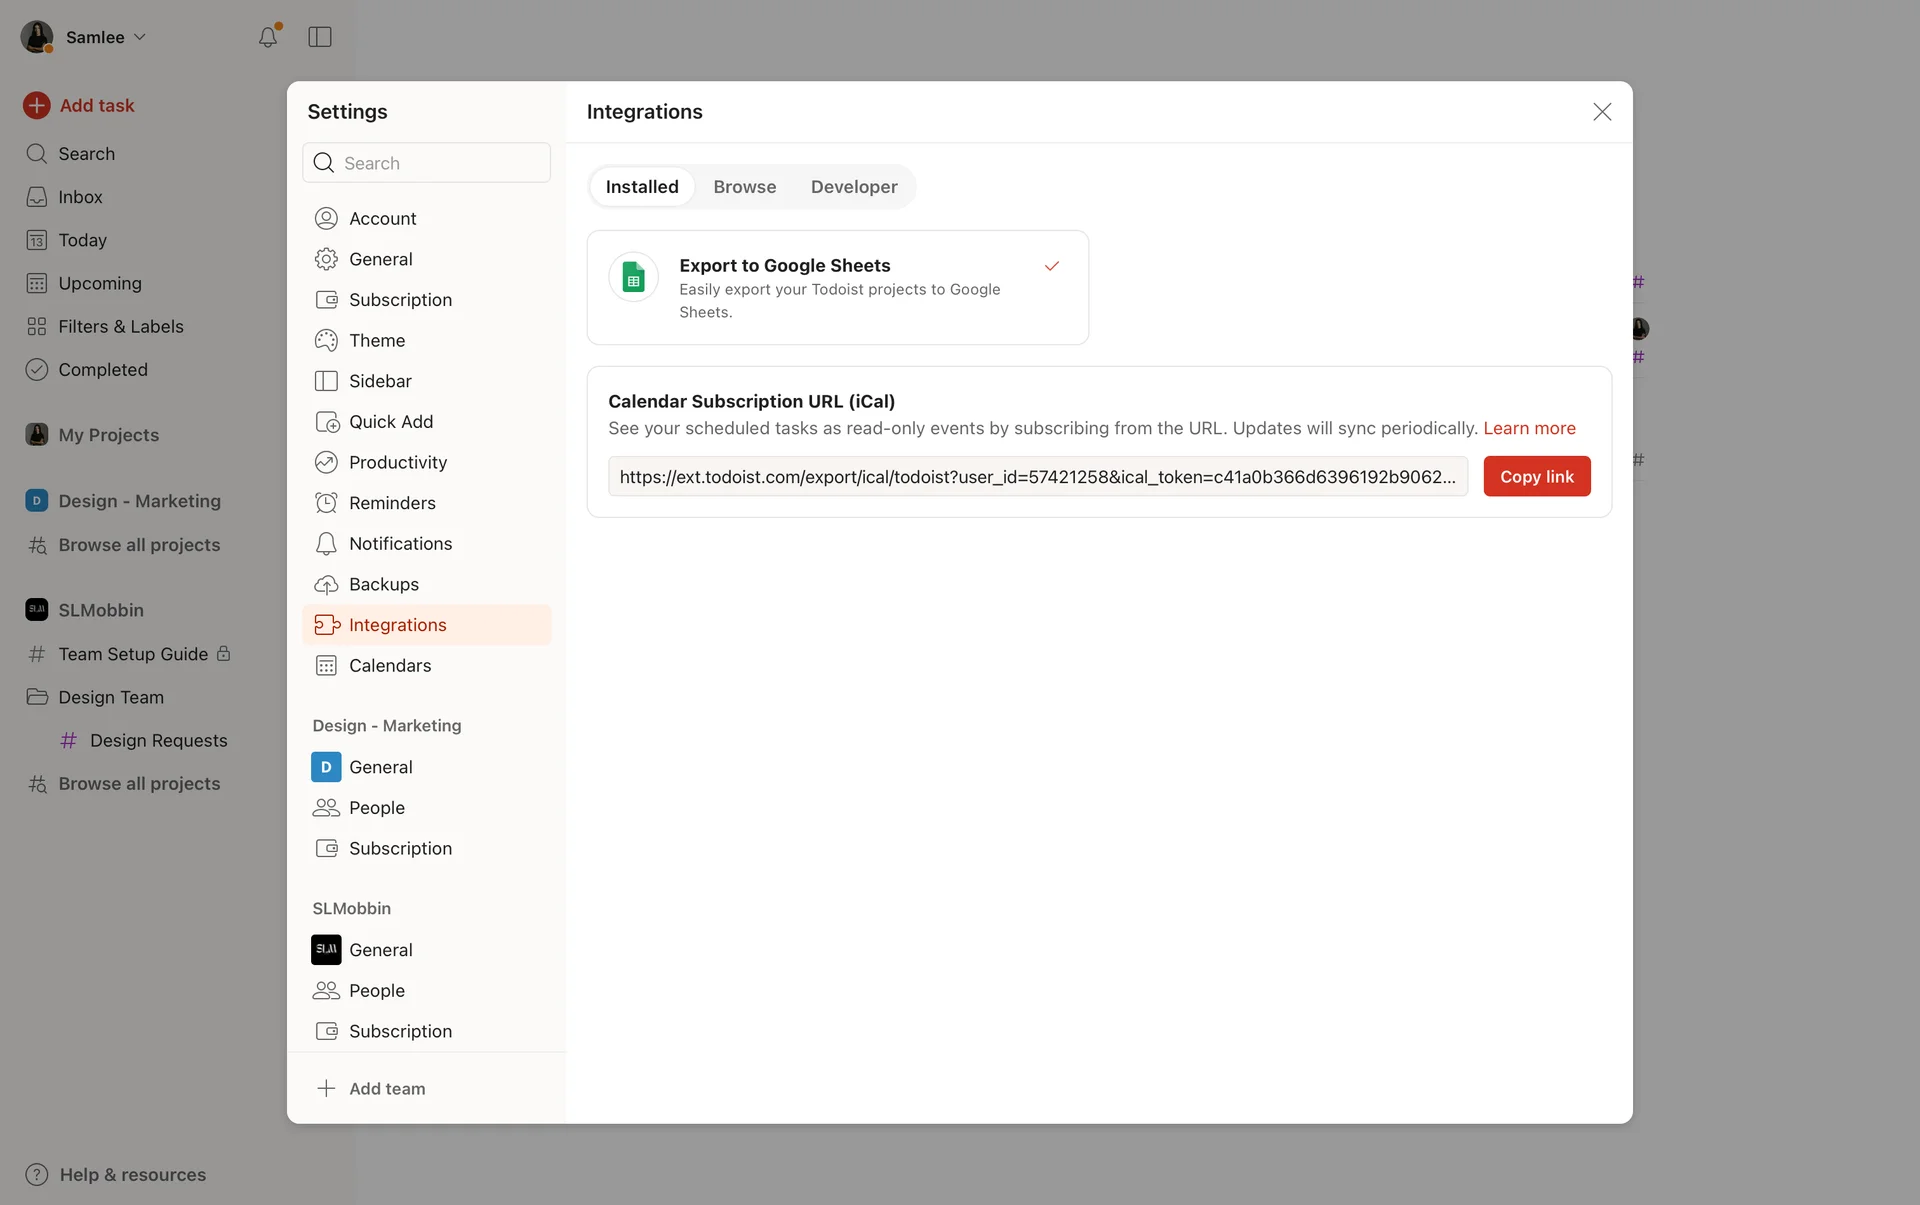Collapse the My Projects section
The image size is (1920, 1205).
click(x=108, y=435)
